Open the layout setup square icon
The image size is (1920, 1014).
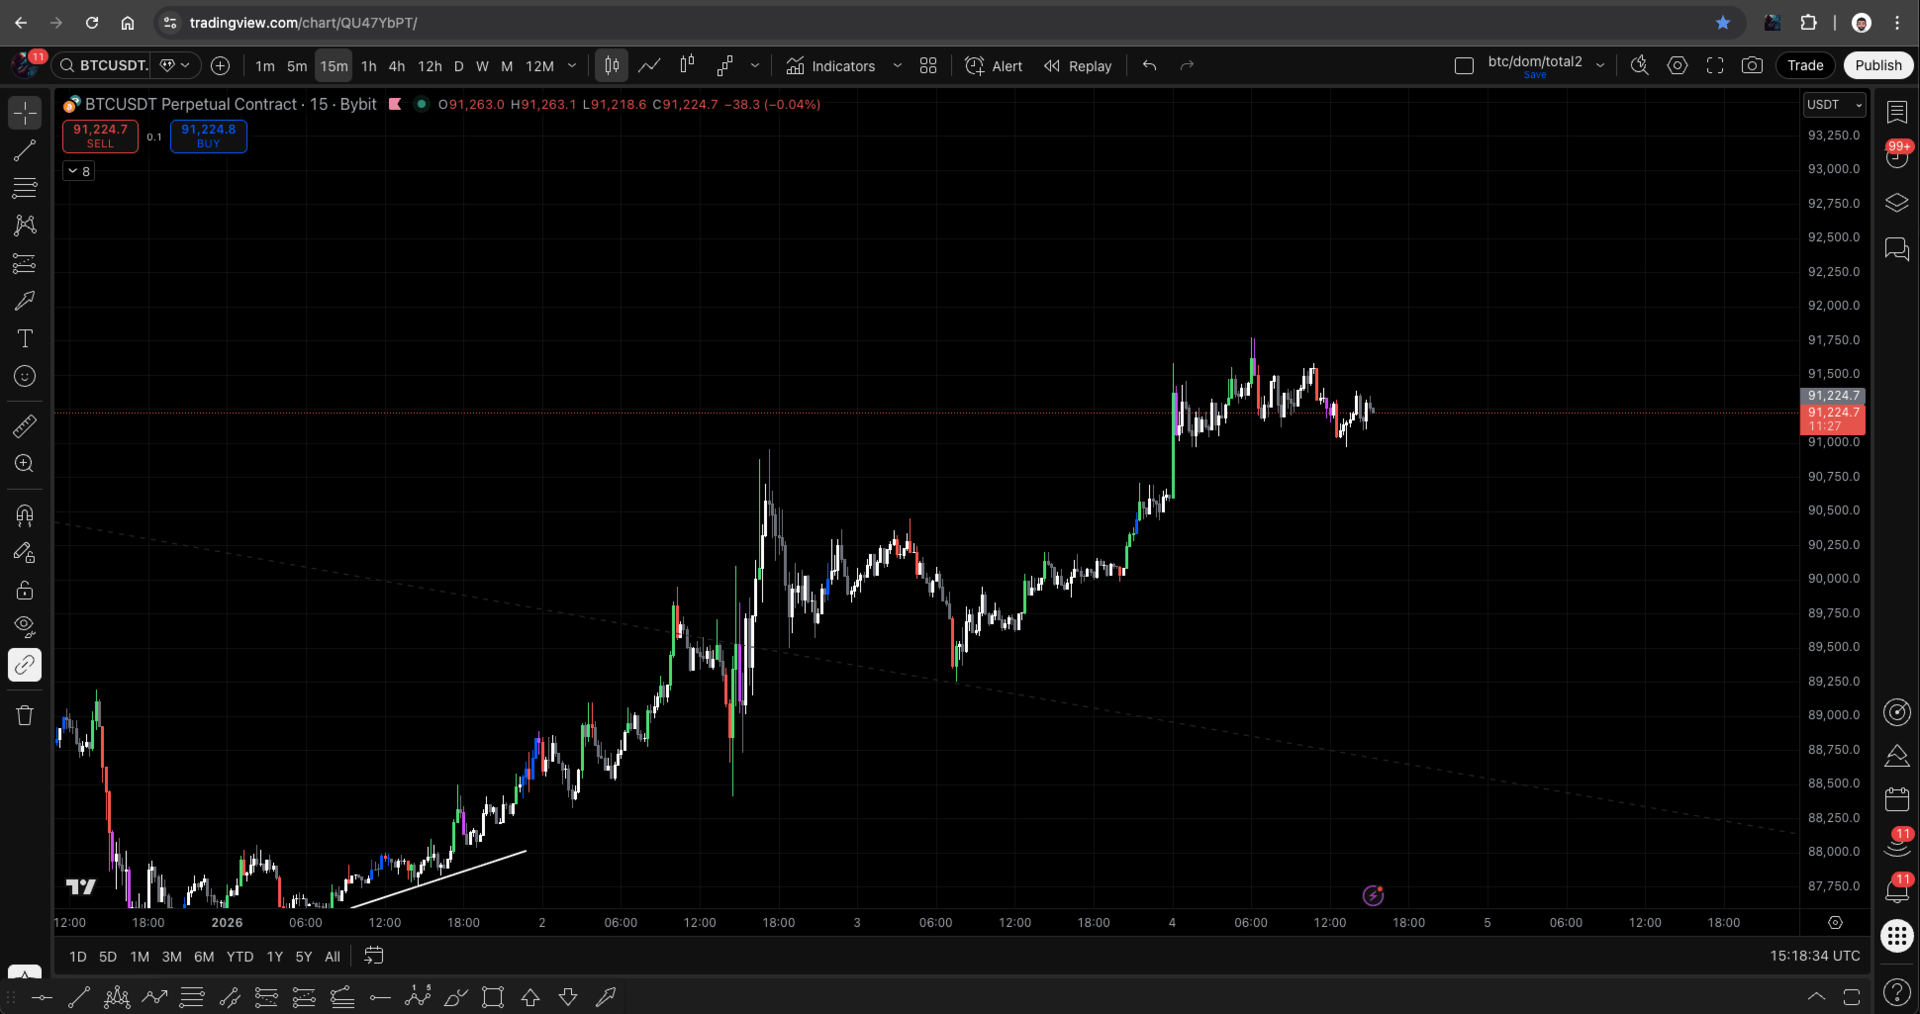tap(1464, 66)
